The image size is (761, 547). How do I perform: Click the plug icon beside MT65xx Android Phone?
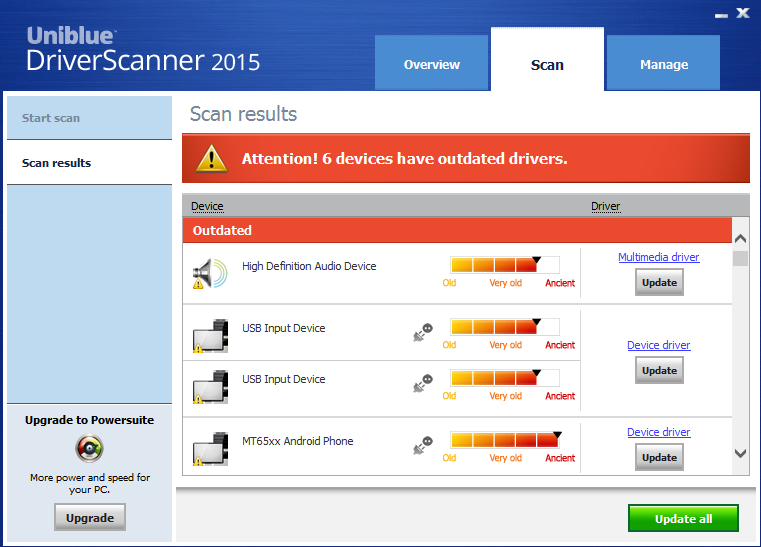click(423, 445)
